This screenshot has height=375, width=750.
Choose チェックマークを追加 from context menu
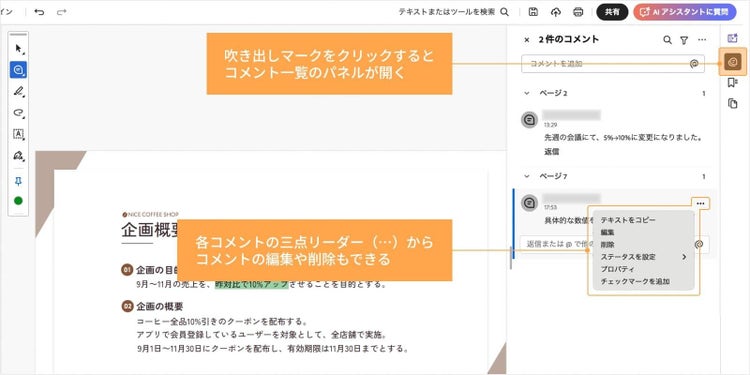click(635, 281)
